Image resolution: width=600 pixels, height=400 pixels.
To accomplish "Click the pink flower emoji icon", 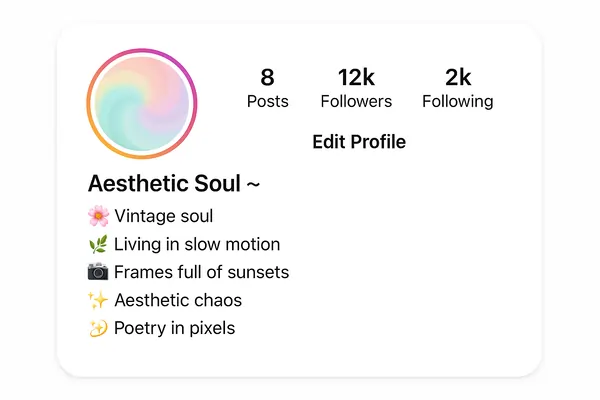I will [98, 216].
